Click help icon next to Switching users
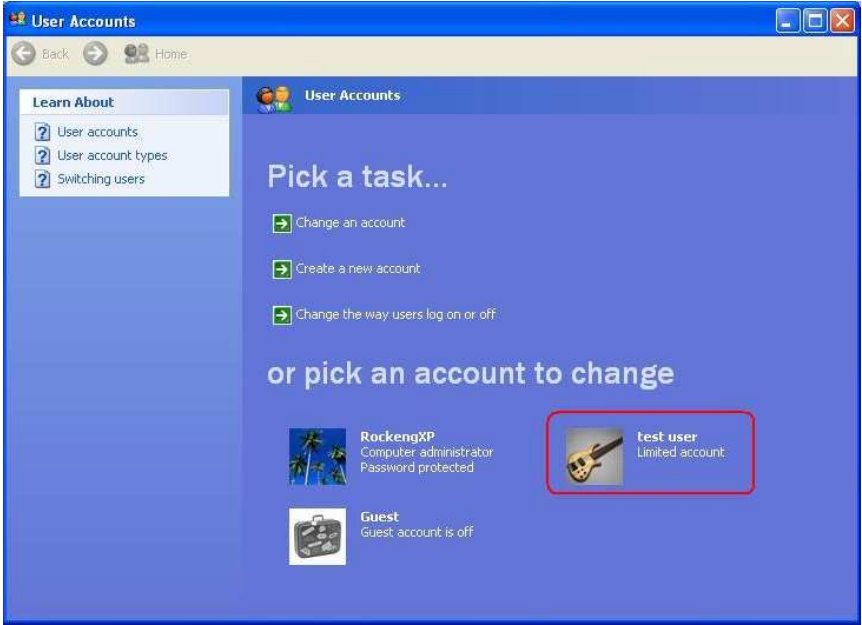 click(x=42, y=179)
